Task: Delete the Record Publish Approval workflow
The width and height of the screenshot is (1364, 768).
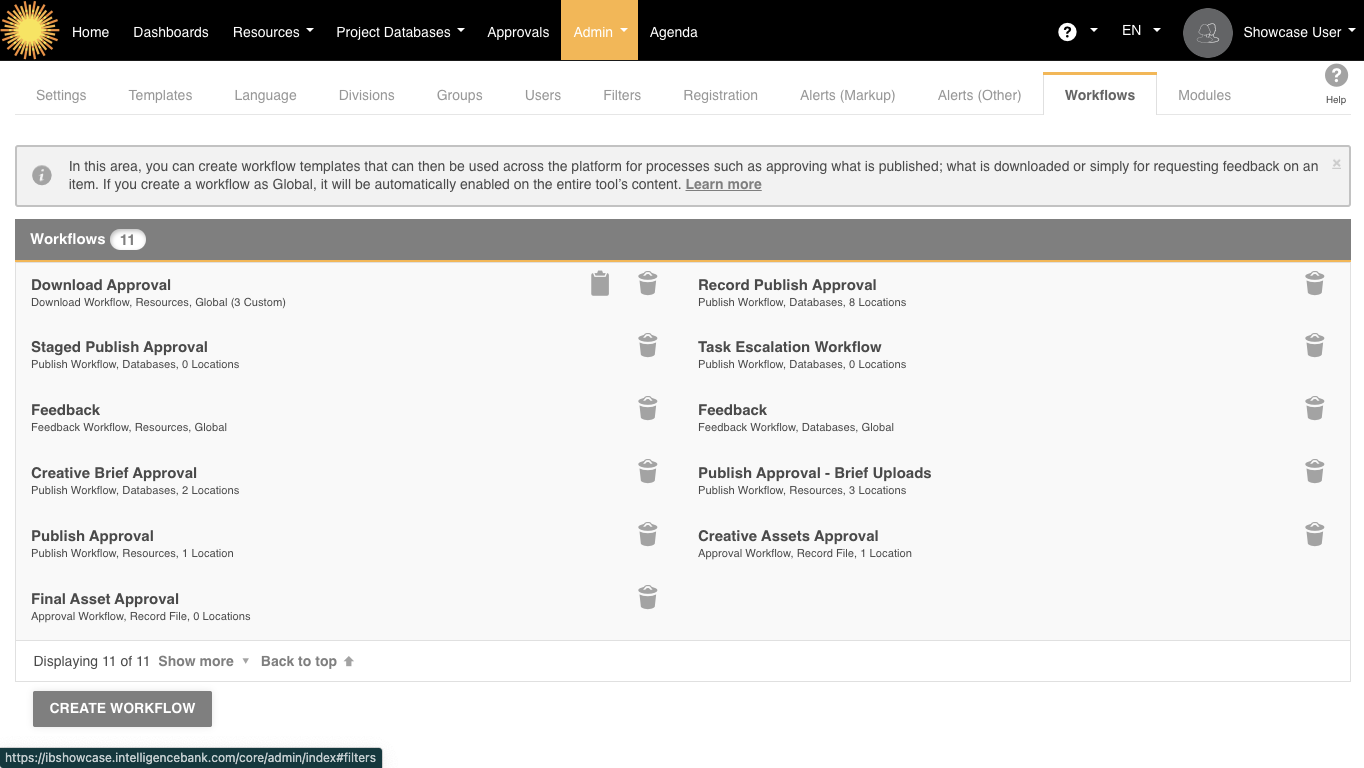Action: pos(1315,284)
